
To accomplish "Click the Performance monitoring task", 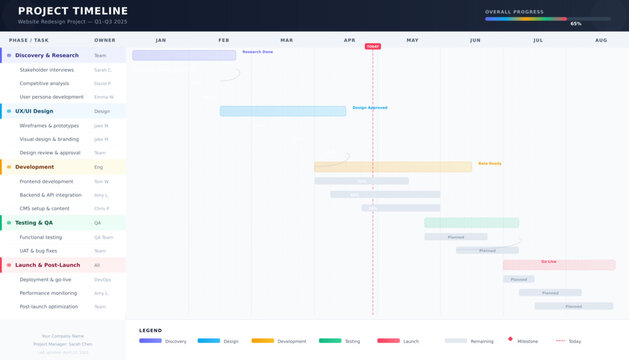I will pyautogui.click(x=48, y=293).
